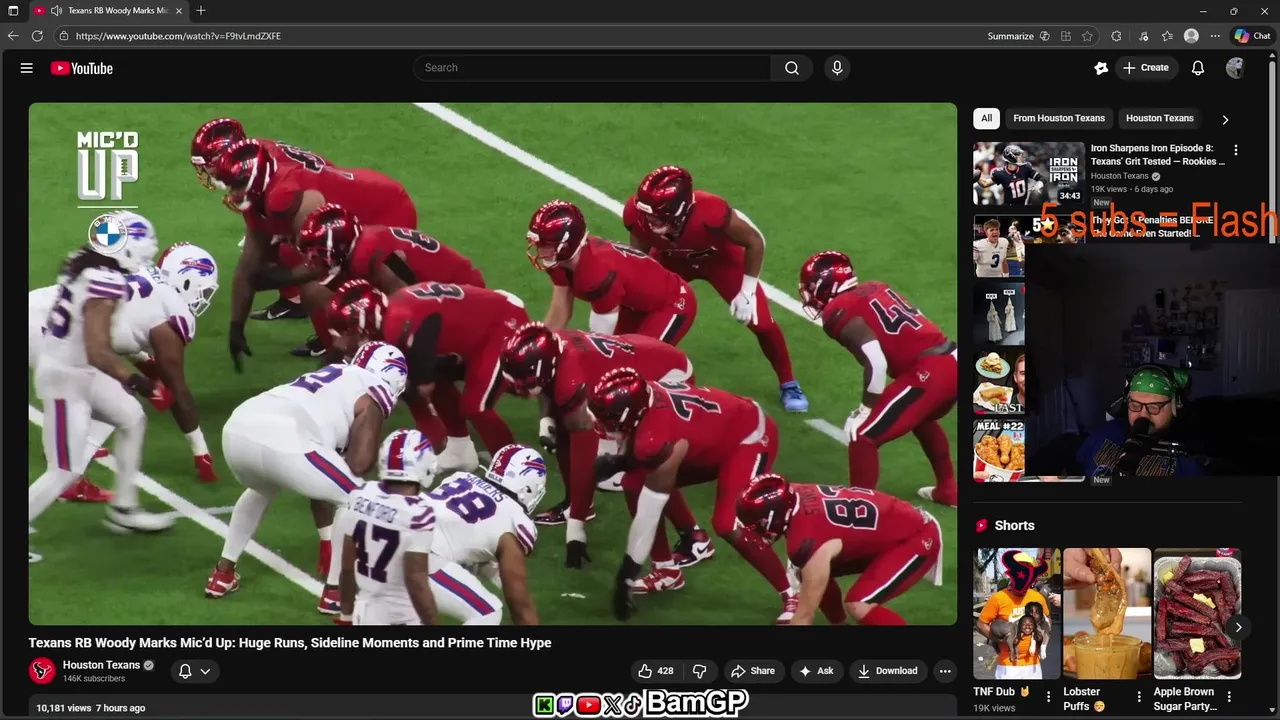Click the Share button
Viewport: 1280px width, 720px height.
click(753, 671)
